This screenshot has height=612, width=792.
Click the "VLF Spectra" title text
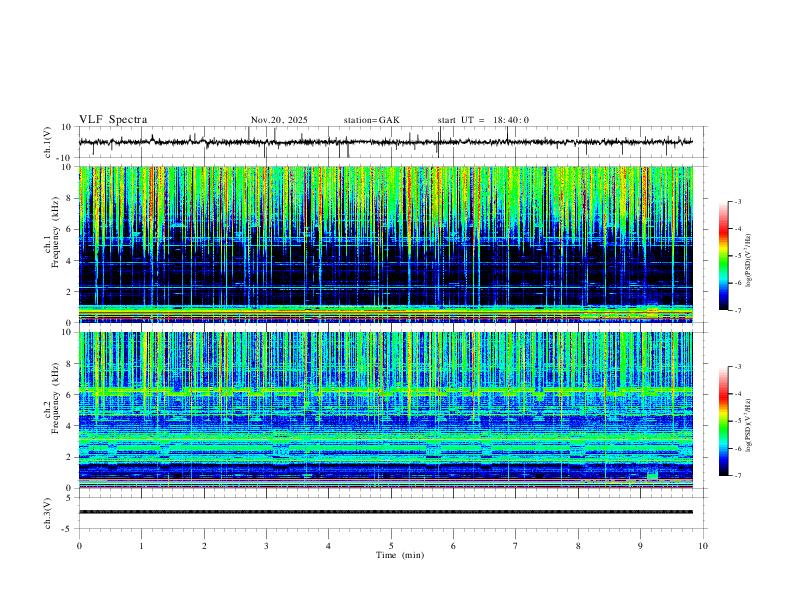(x=113, y=120)
